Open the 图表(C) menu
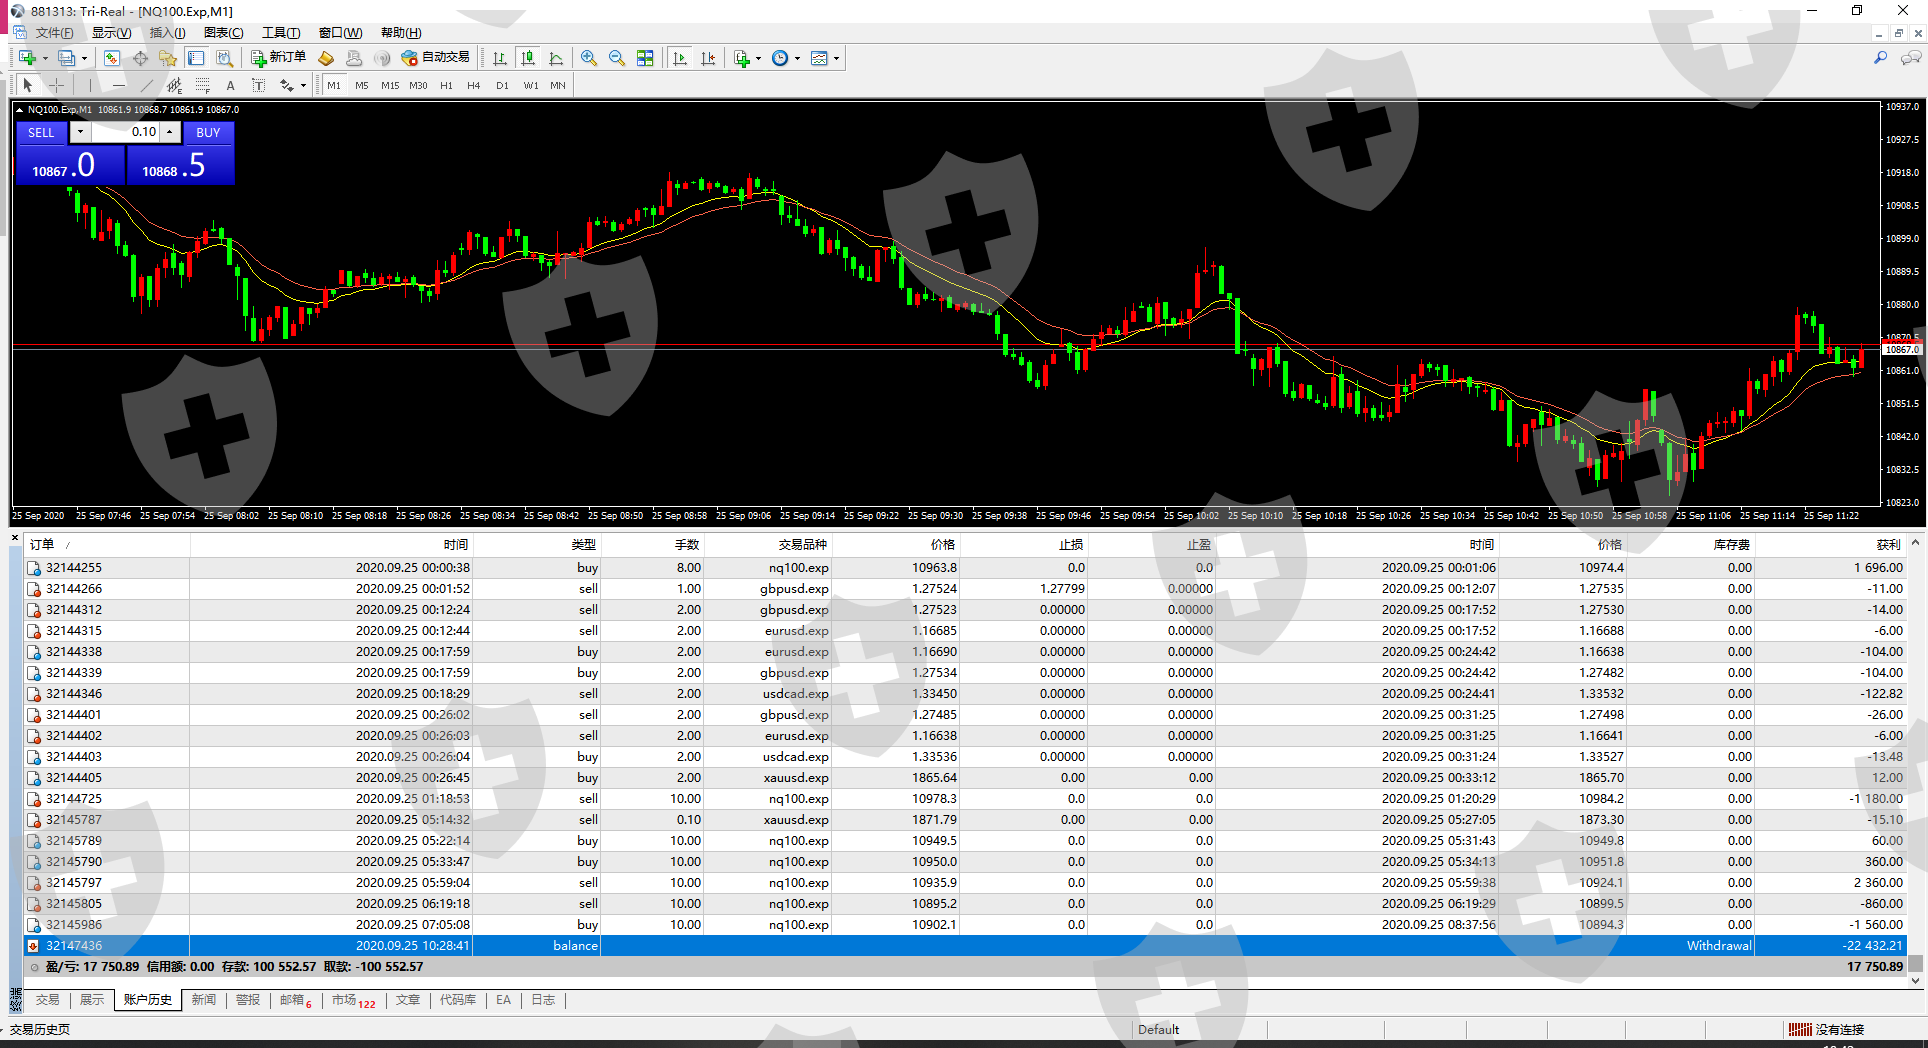Screen dimensions: 1928x1048 (x=223, y=33)
